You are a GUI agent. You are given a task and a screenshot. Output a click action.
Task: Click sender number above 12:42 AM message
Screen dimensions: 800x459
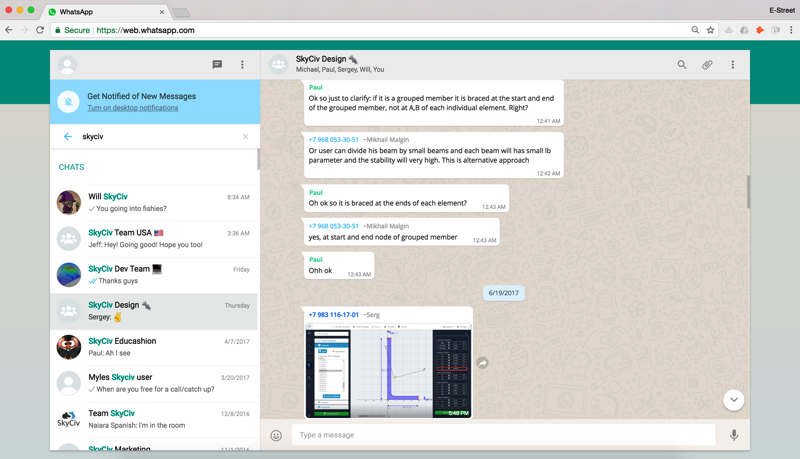334,140
